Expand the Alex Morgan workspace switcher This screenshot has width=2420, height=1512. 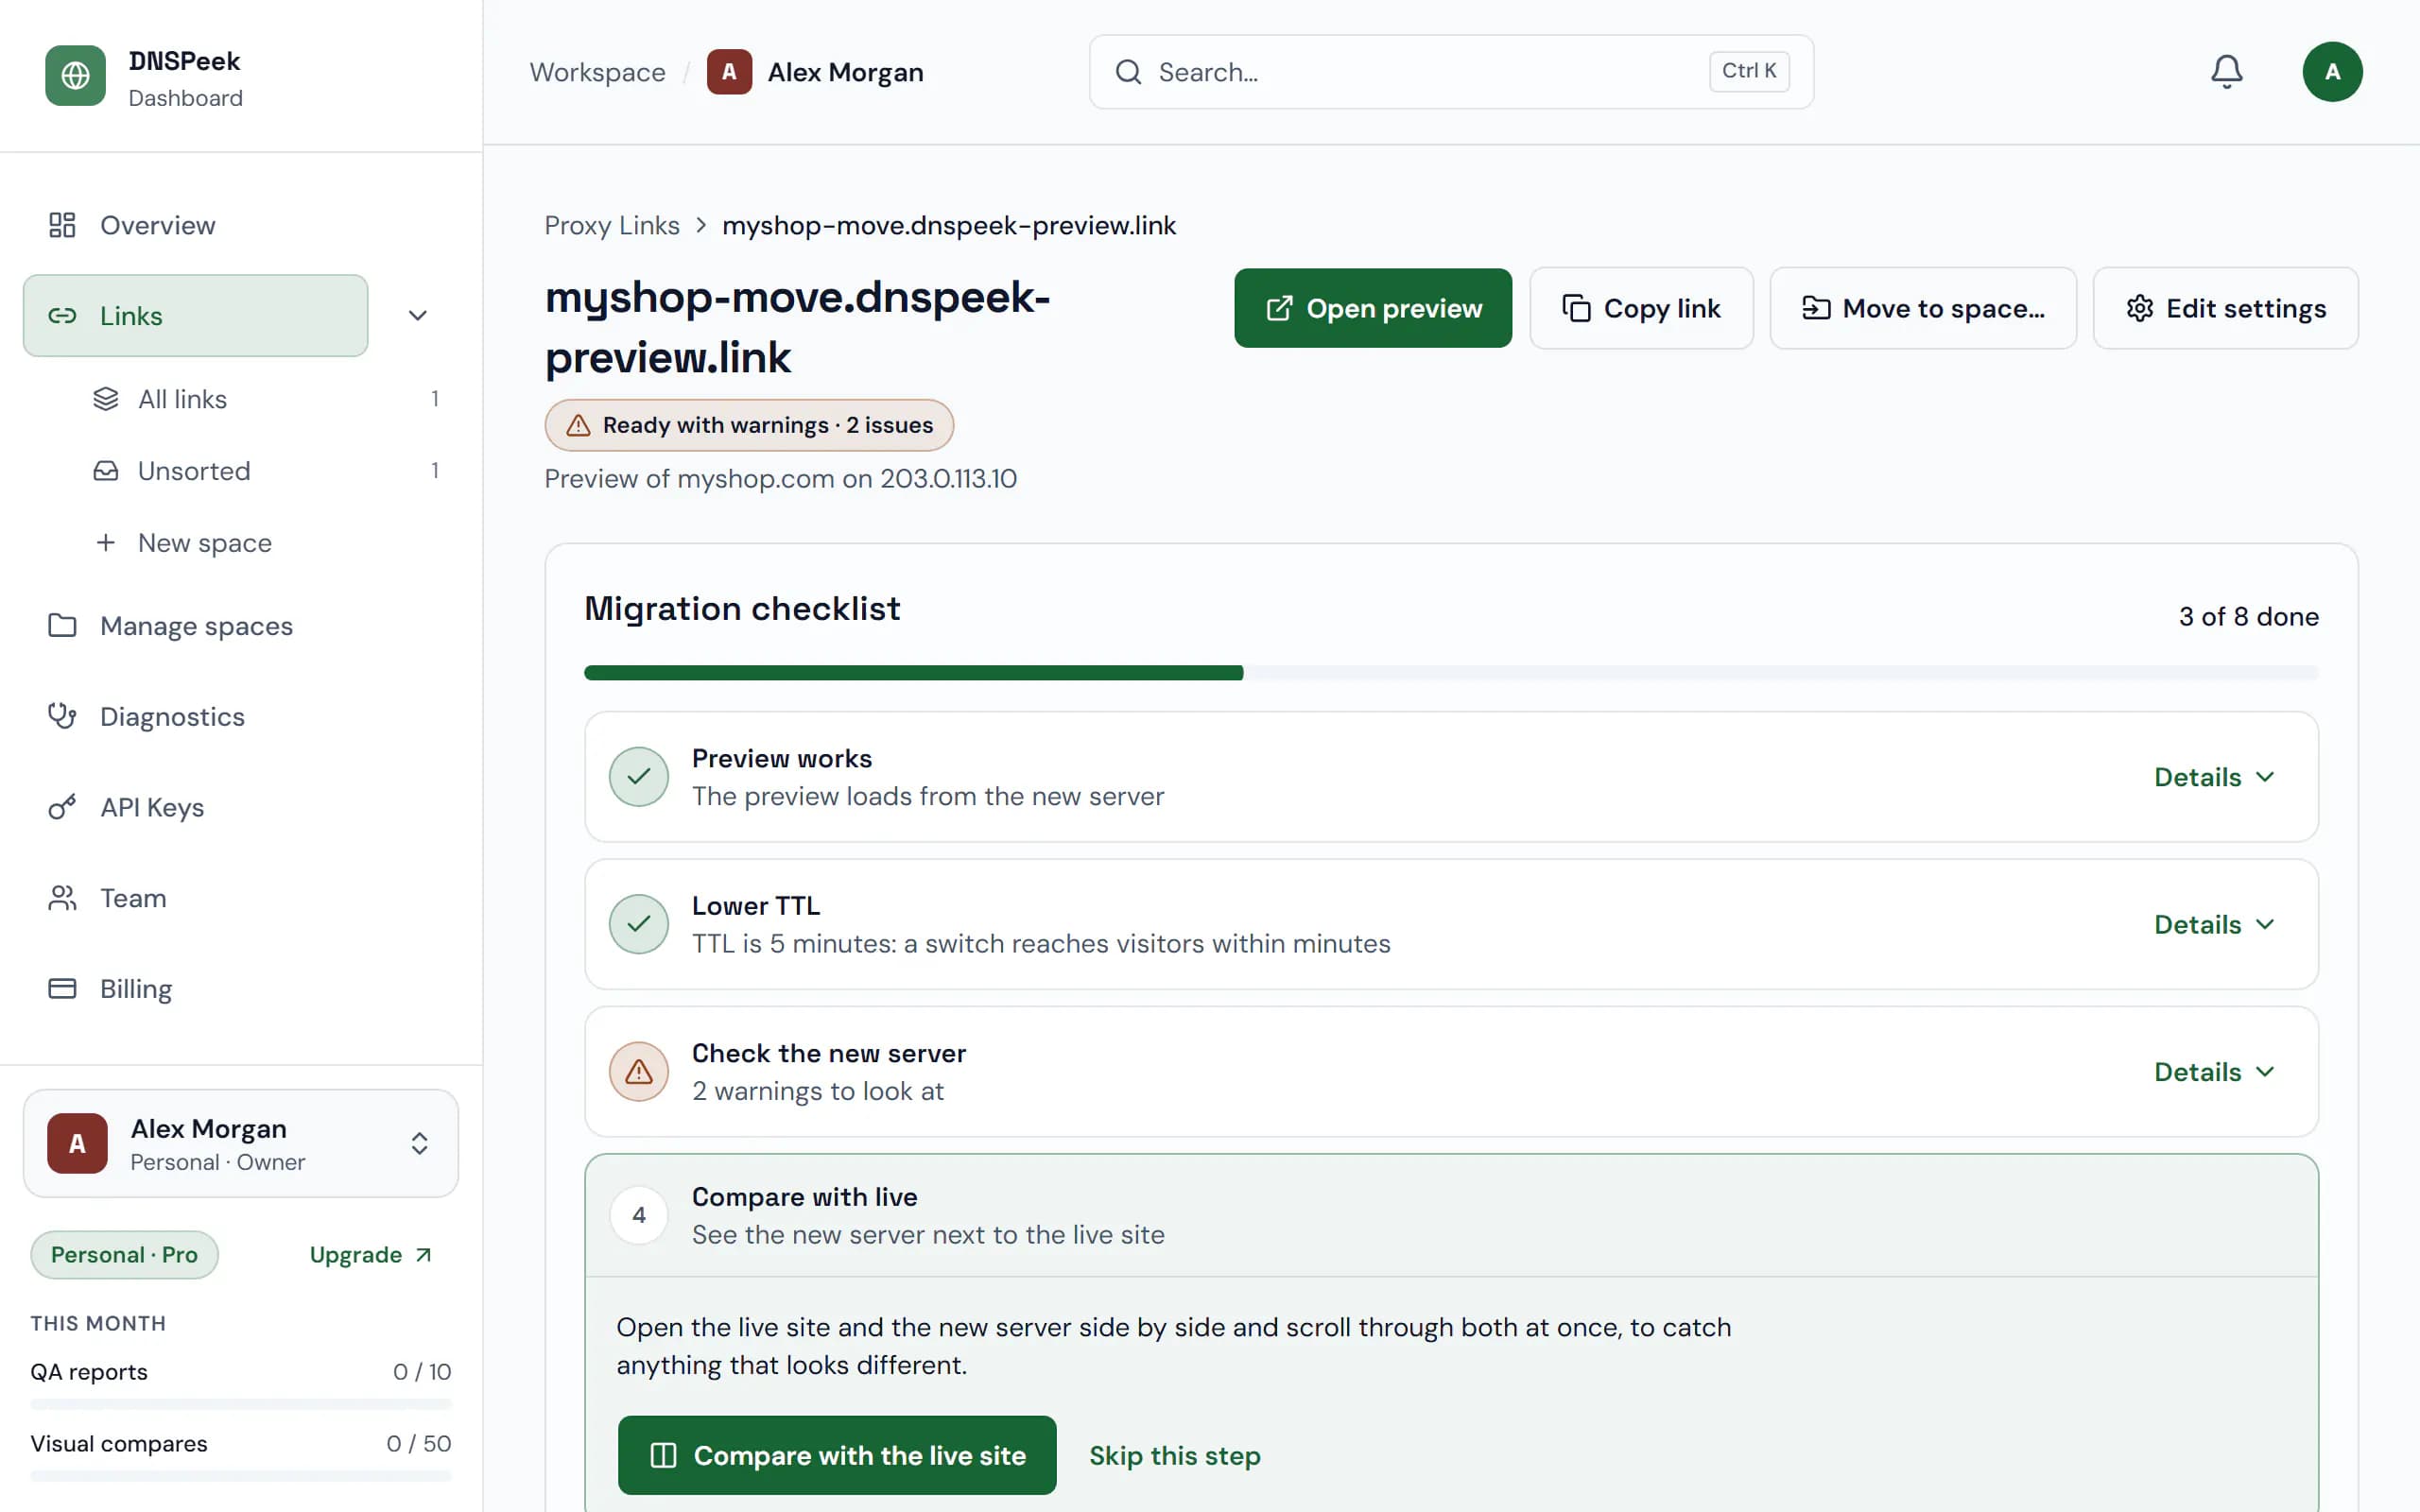pos(241,1143)
